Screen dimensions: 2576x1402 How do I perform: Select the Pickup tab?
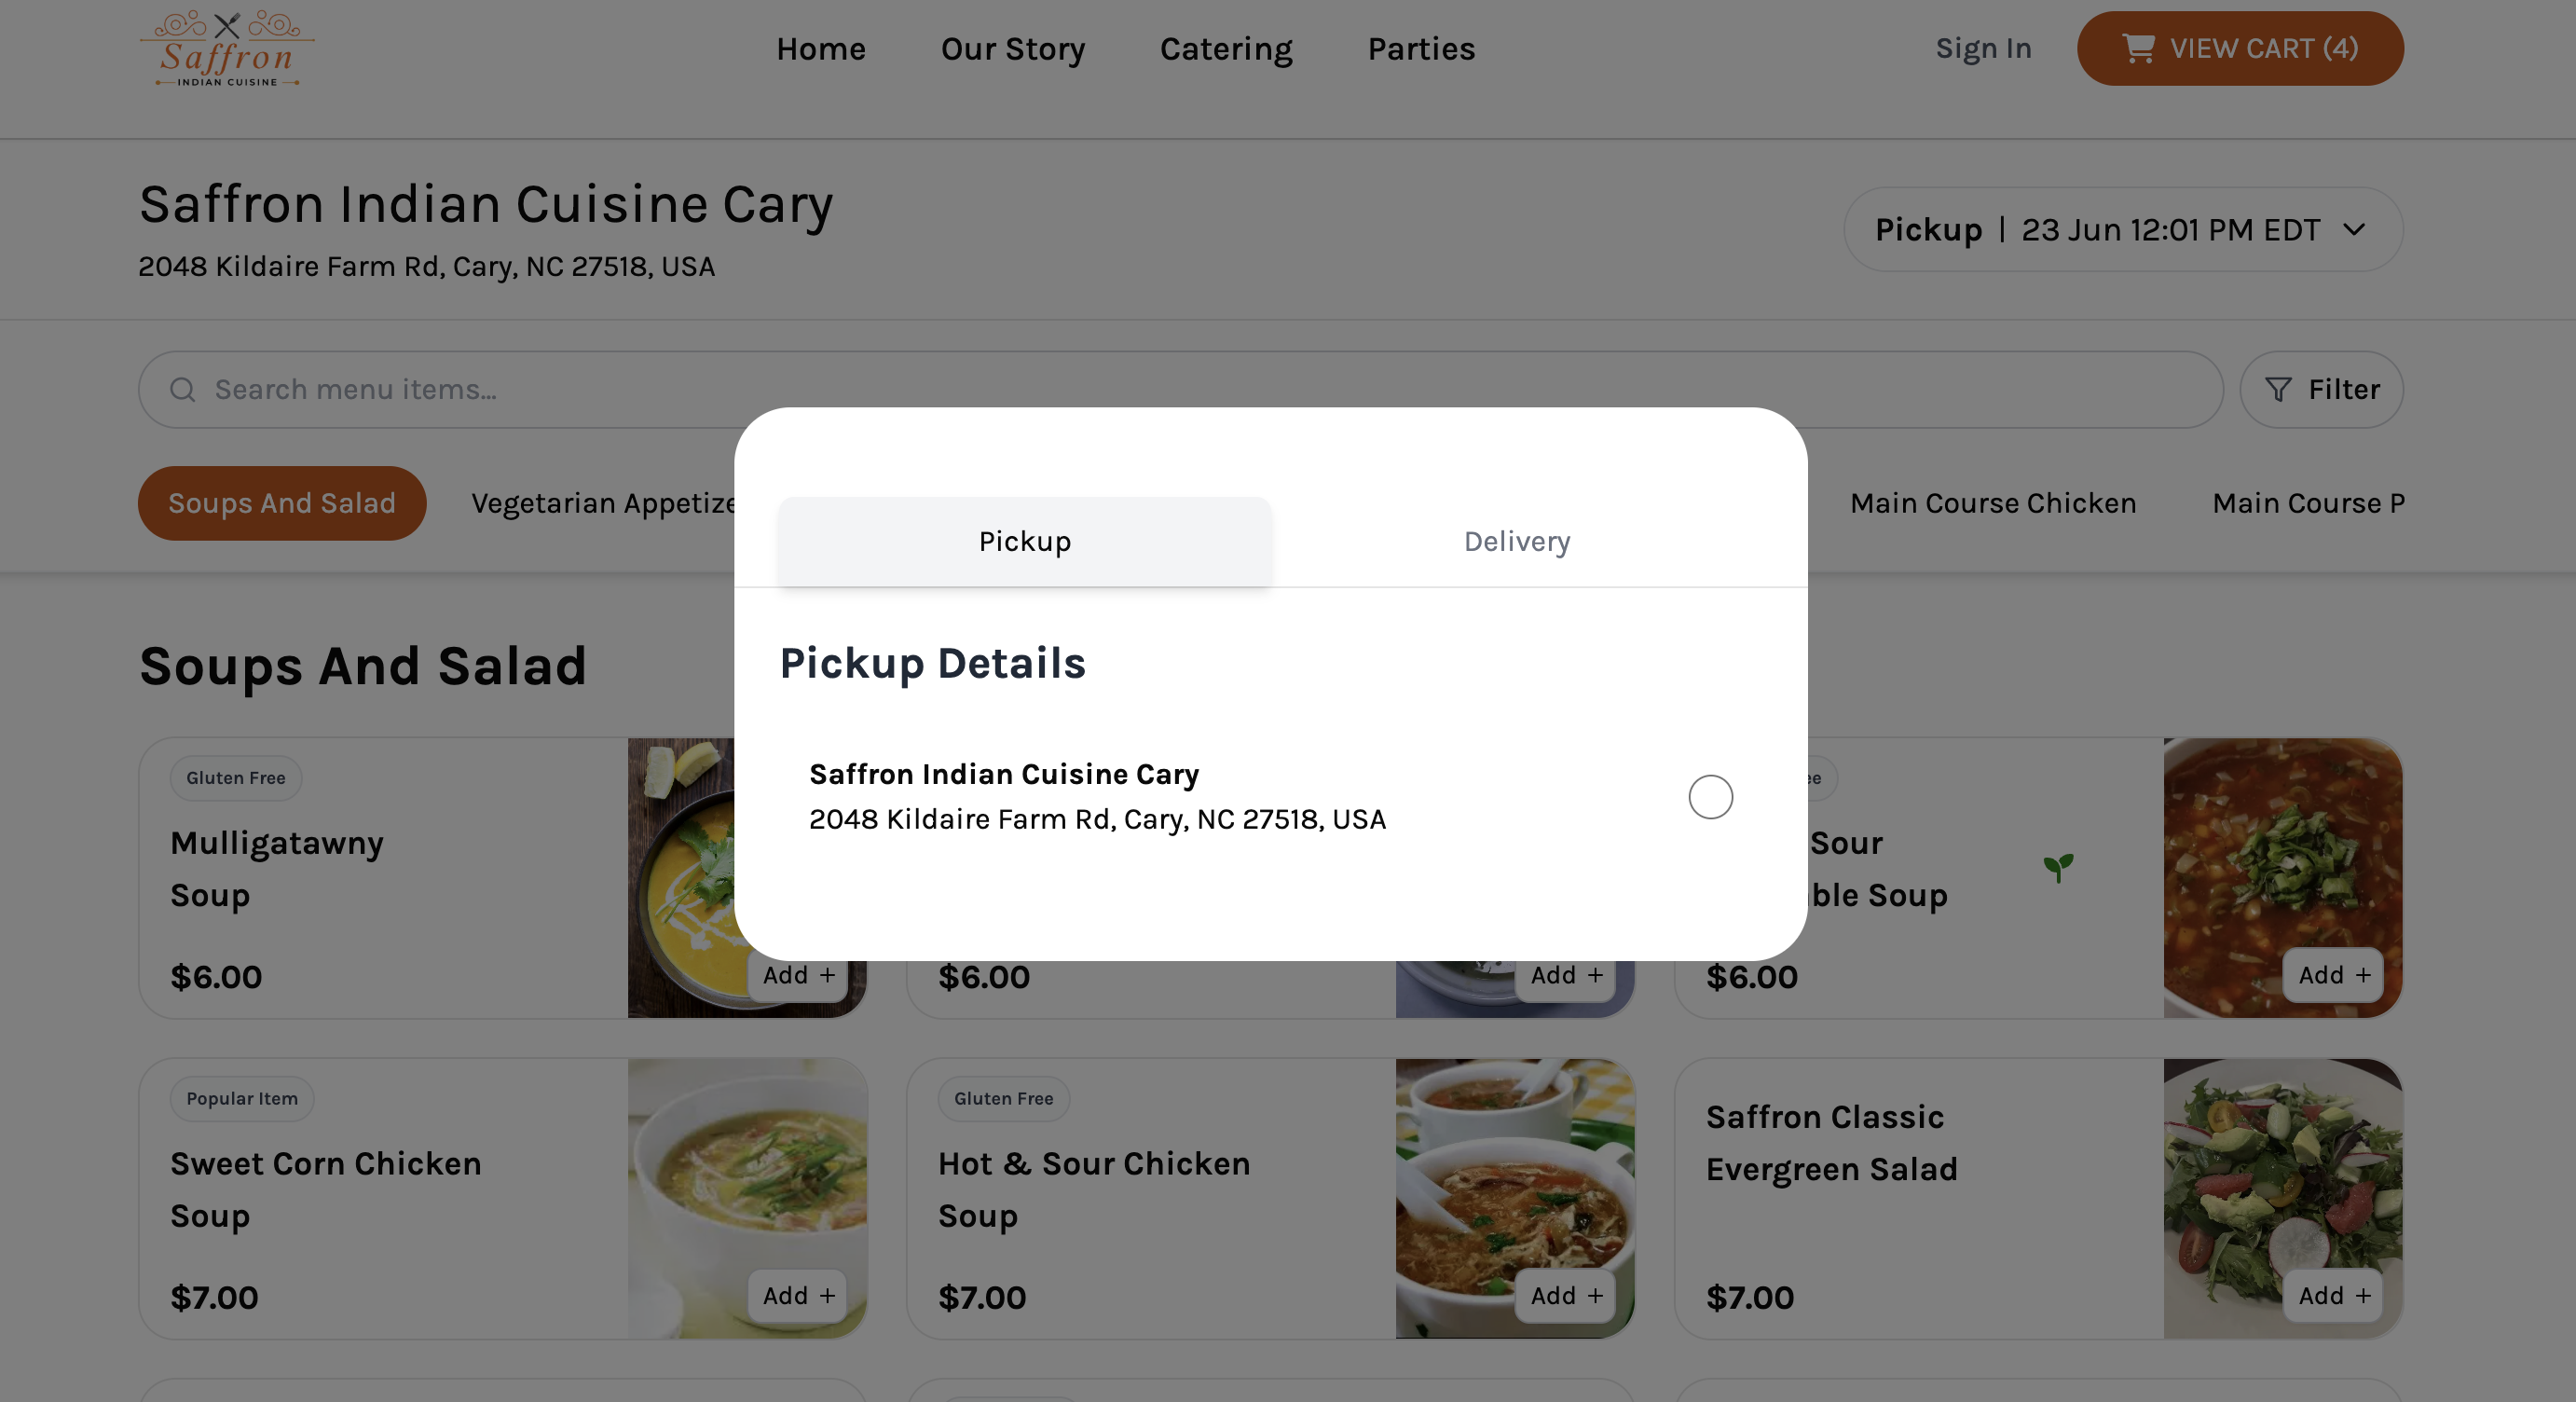(x=1024, y=541)
